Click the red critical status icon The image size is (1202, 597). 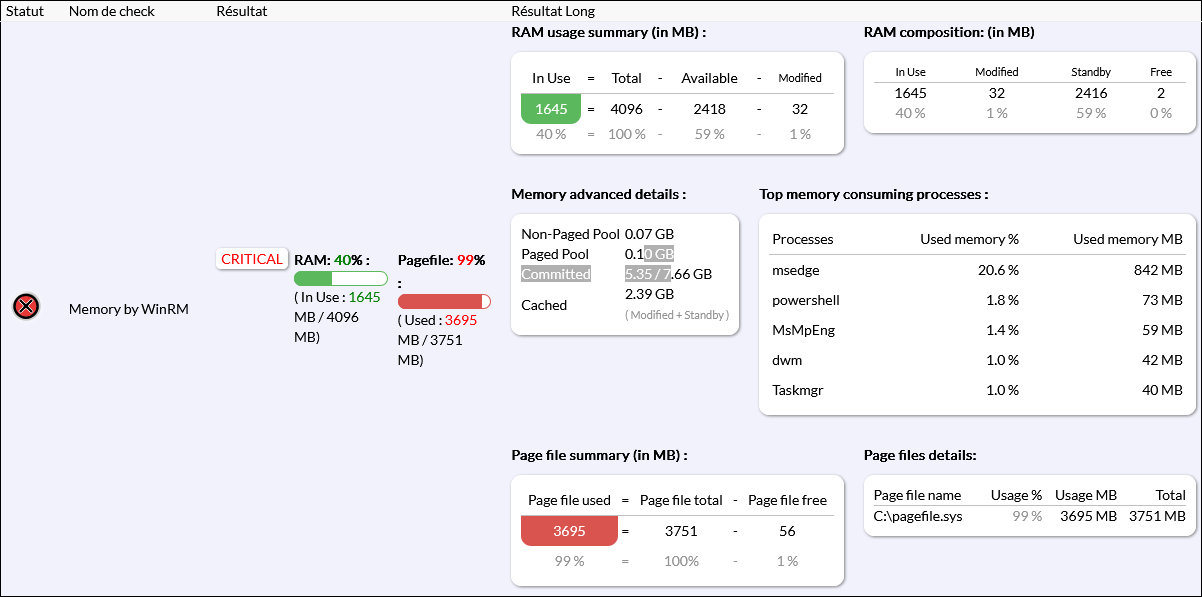26,307
